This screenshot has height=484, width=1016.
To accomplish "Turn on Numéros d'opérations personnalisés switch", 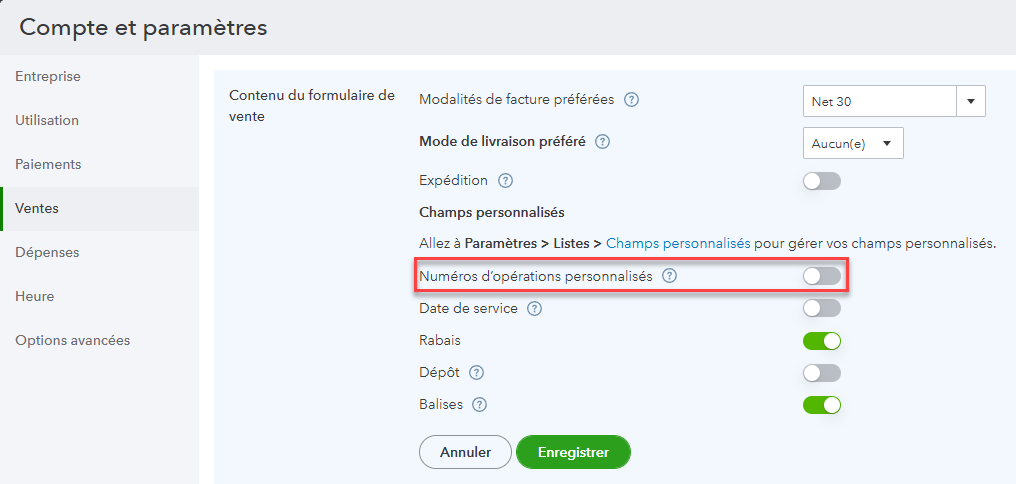I will [821, 276].
